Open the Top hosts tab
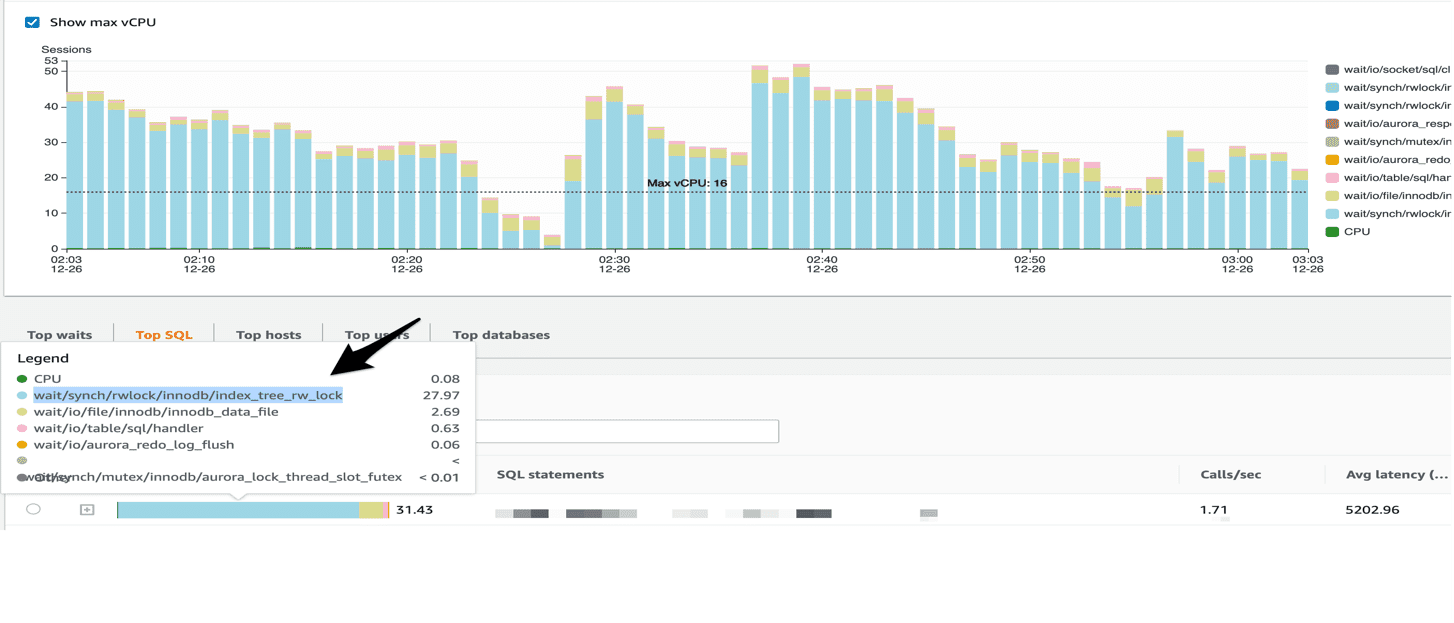 pos(268,335)
